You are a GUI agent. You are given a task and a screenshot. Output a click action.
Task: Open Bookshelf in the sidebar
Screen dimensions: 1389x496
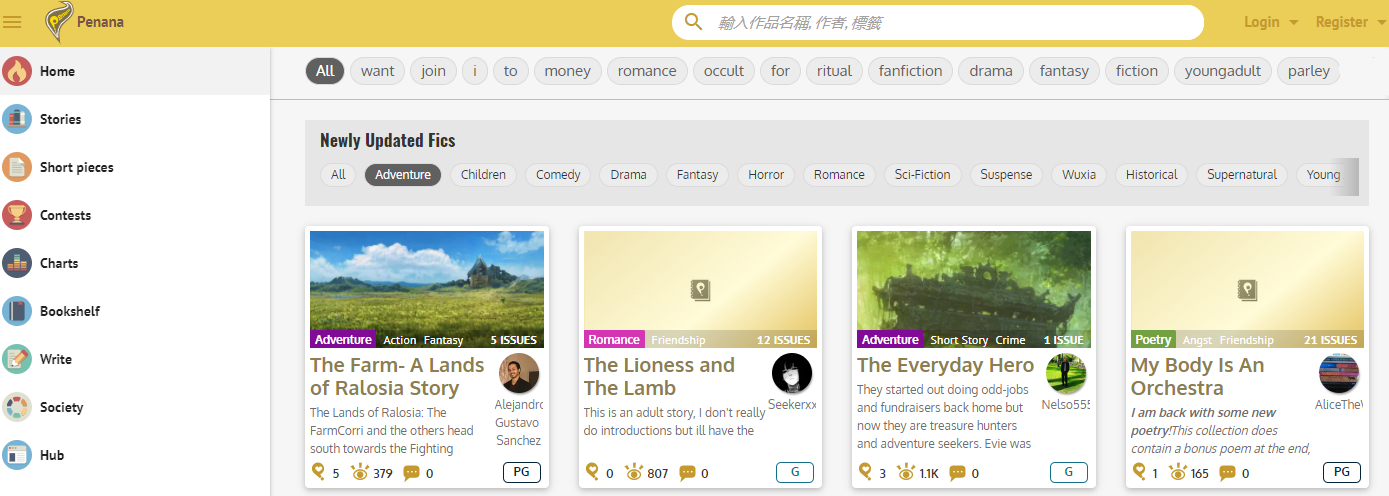pos(135,311)
